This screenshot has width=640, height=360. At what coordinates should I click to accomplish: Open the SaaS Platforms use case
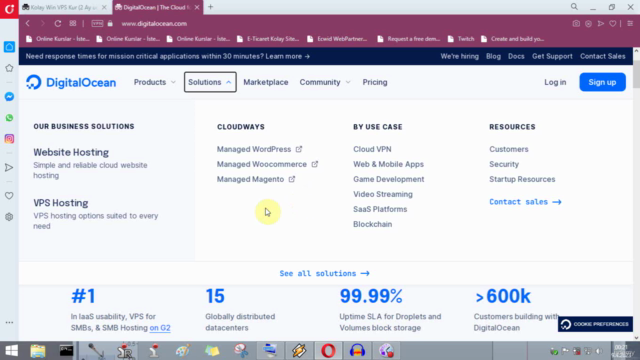pos(380,209)
